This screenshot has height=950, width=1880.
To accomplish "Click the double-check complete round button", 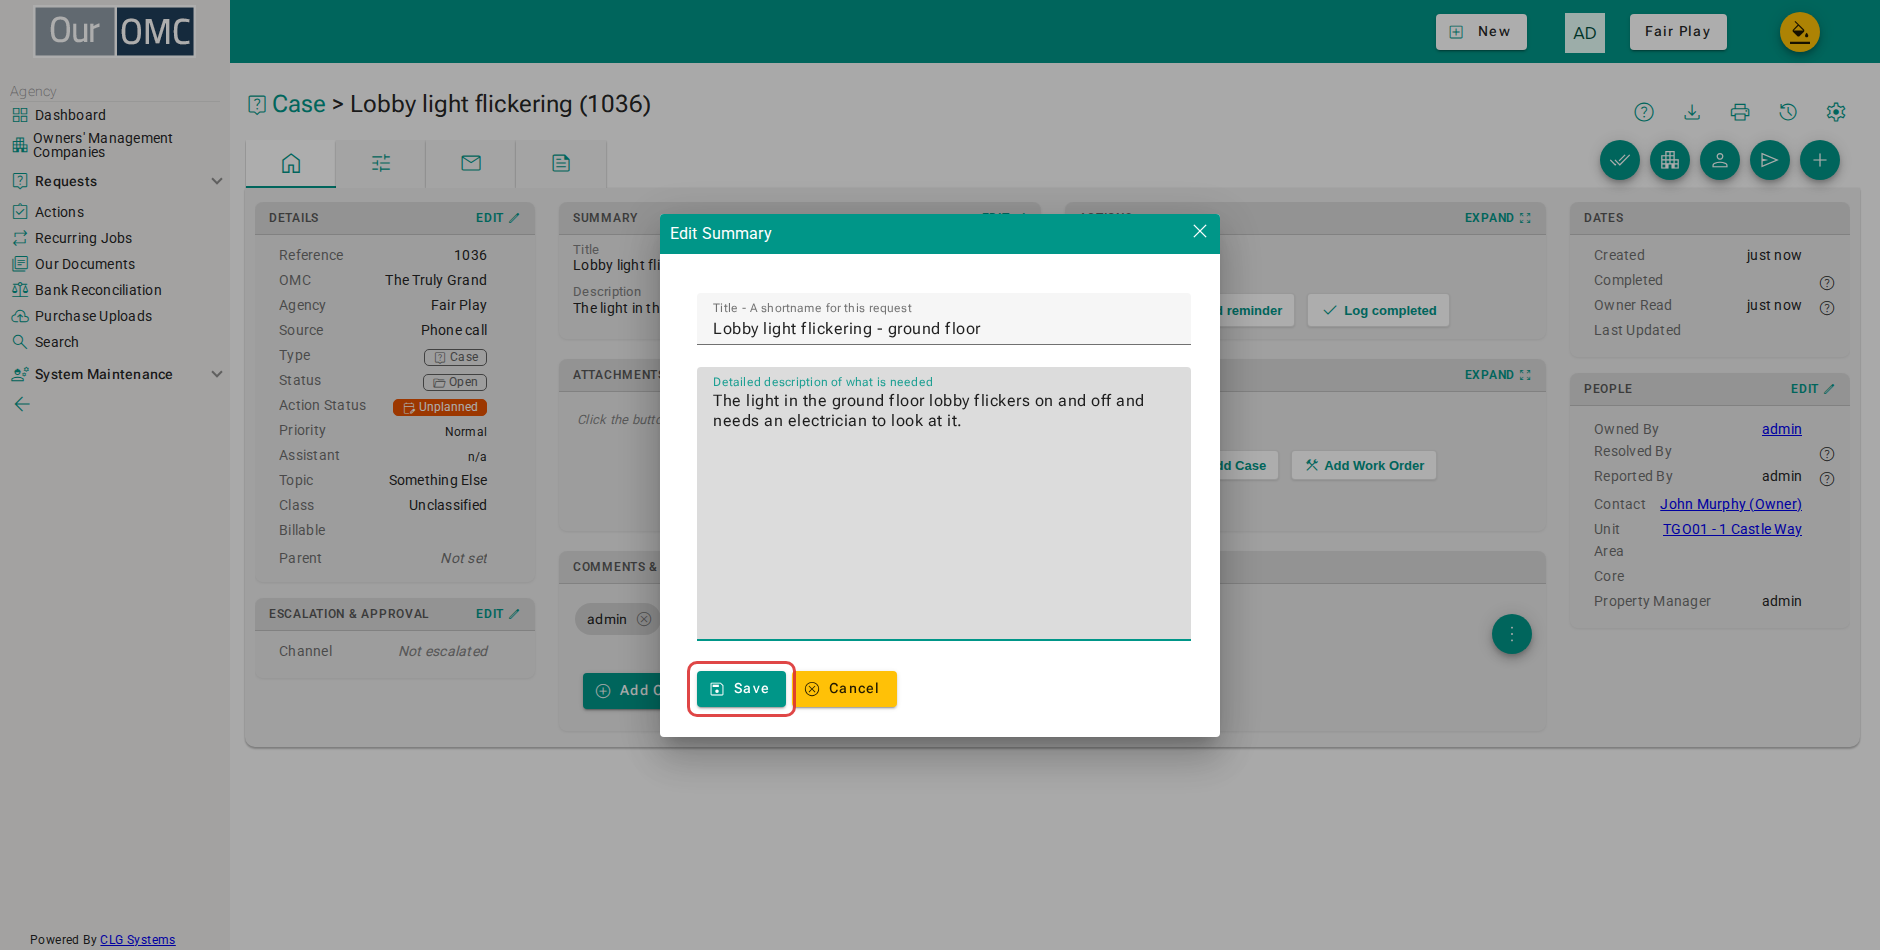I will tap(1620, 160).
